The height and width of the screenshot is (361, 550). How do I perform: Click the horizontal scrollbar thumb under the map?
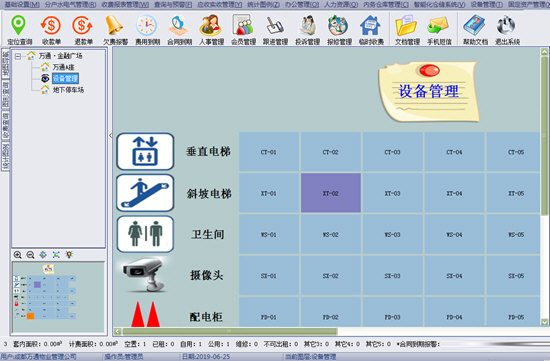[230, 331]
